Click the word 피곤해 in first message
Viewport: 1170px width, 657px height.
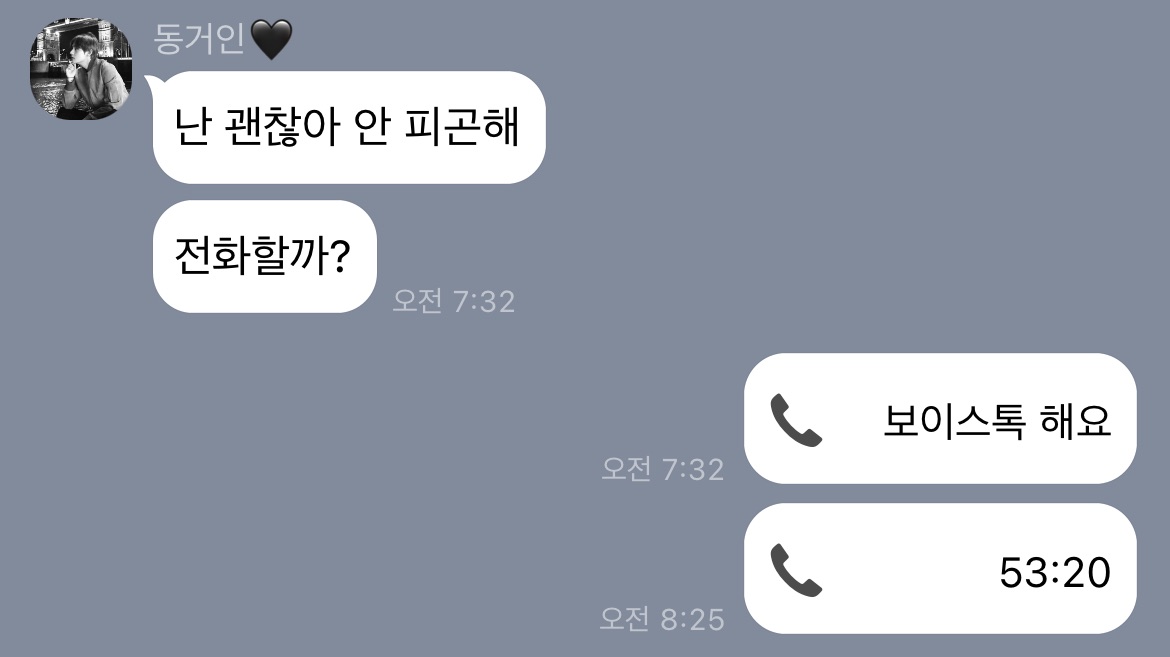(x=461, y=127)
